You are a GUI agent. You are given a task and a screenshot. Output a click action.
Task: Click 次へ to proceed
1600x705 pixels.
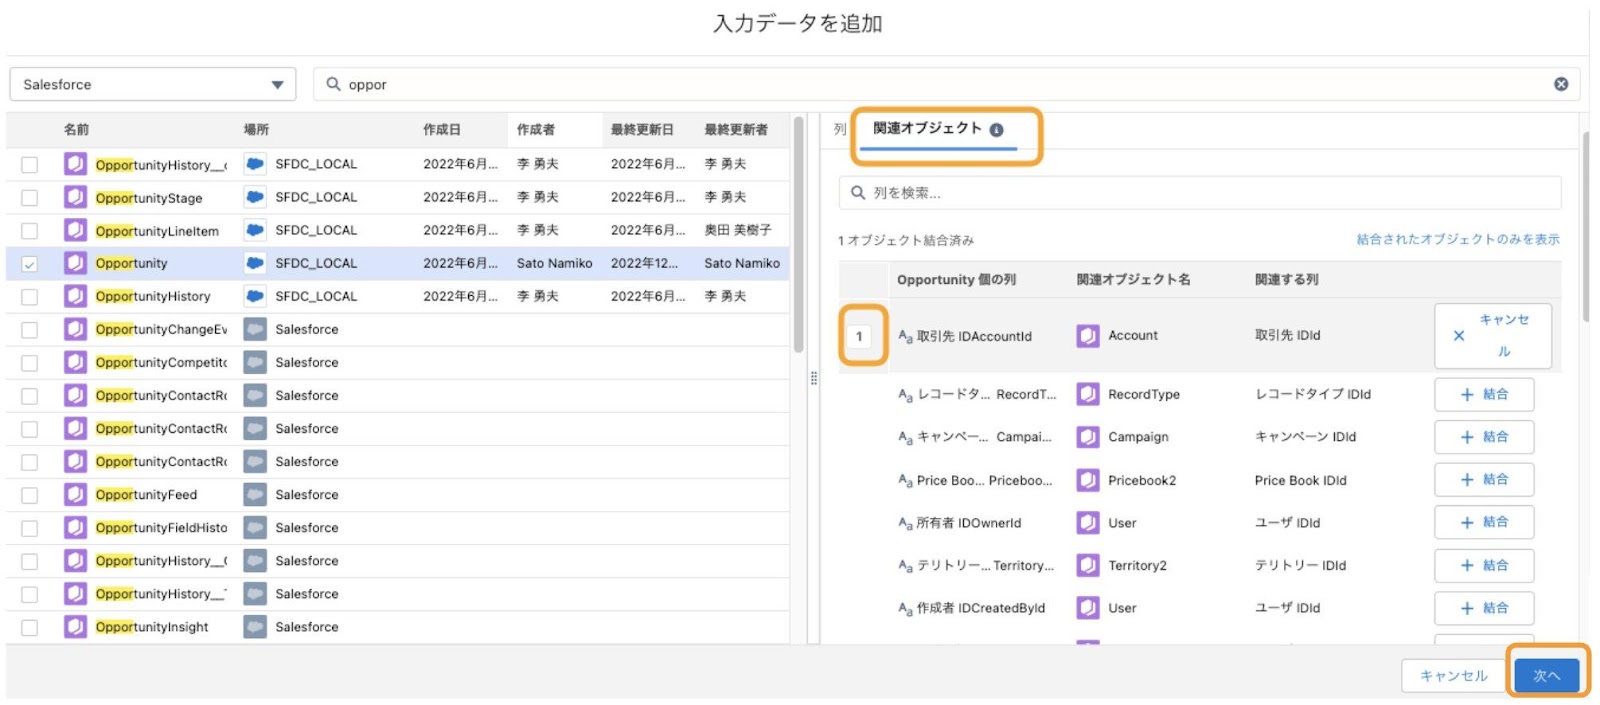(1546, 675)
